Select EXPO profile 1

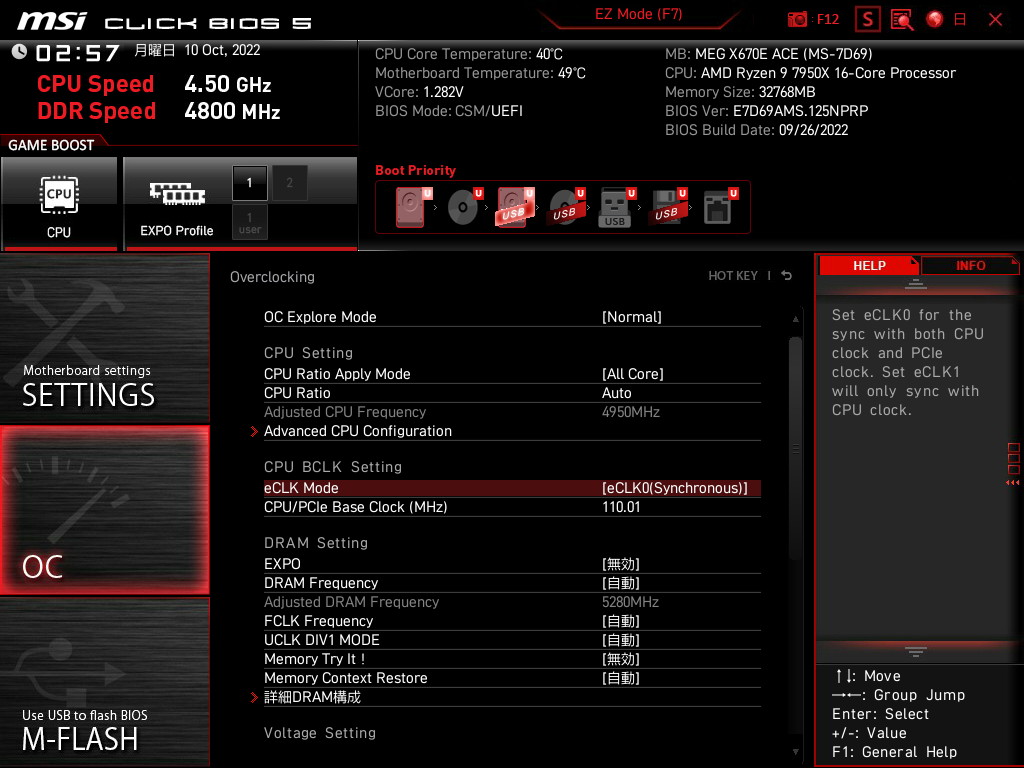click(249, 183)
